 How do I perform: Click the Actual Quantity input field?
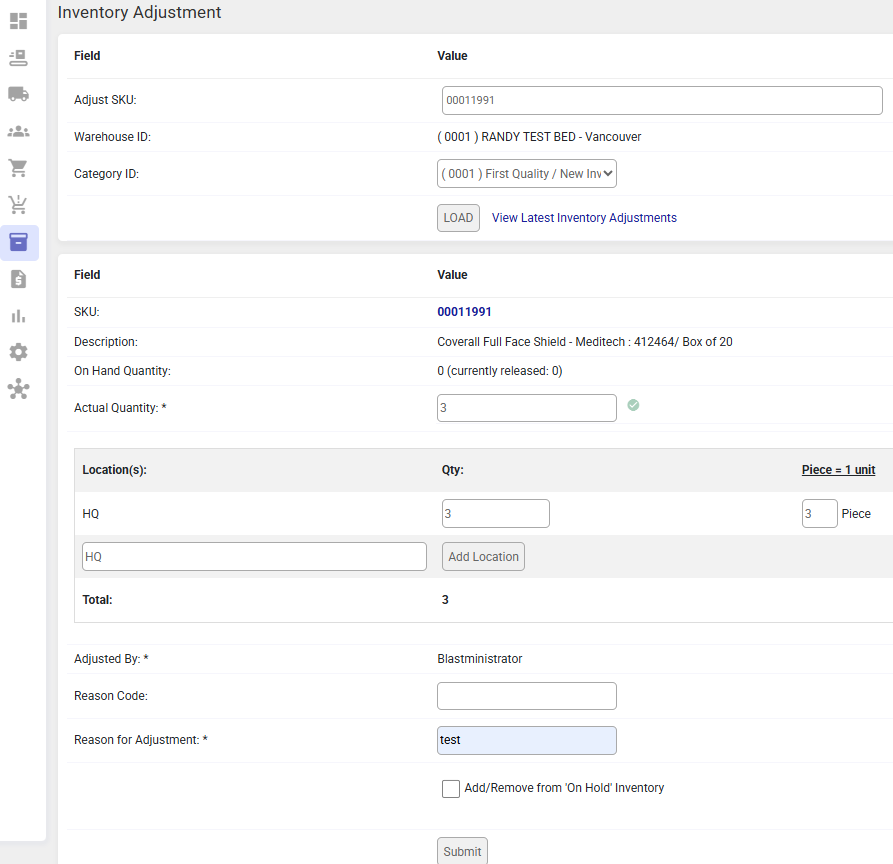click(x=527, y=408)
